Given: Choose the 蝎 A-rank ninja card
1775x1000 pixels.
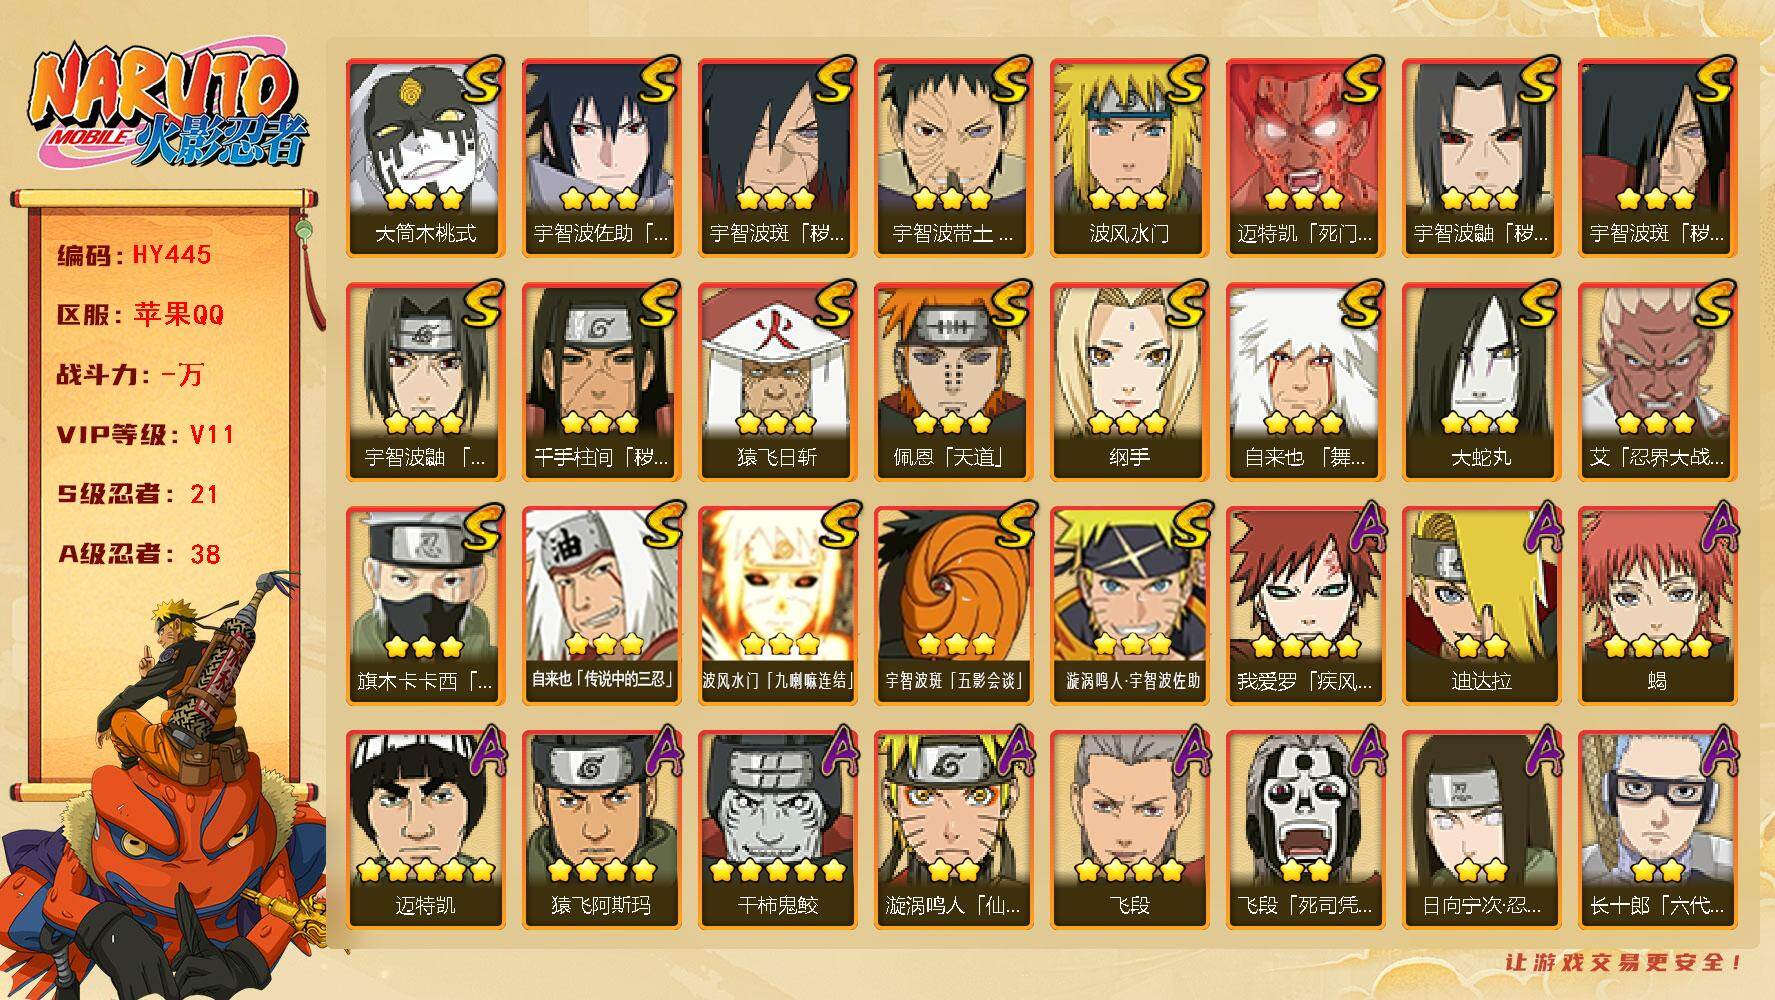Looking at the screenshot, I should 1657,606.
